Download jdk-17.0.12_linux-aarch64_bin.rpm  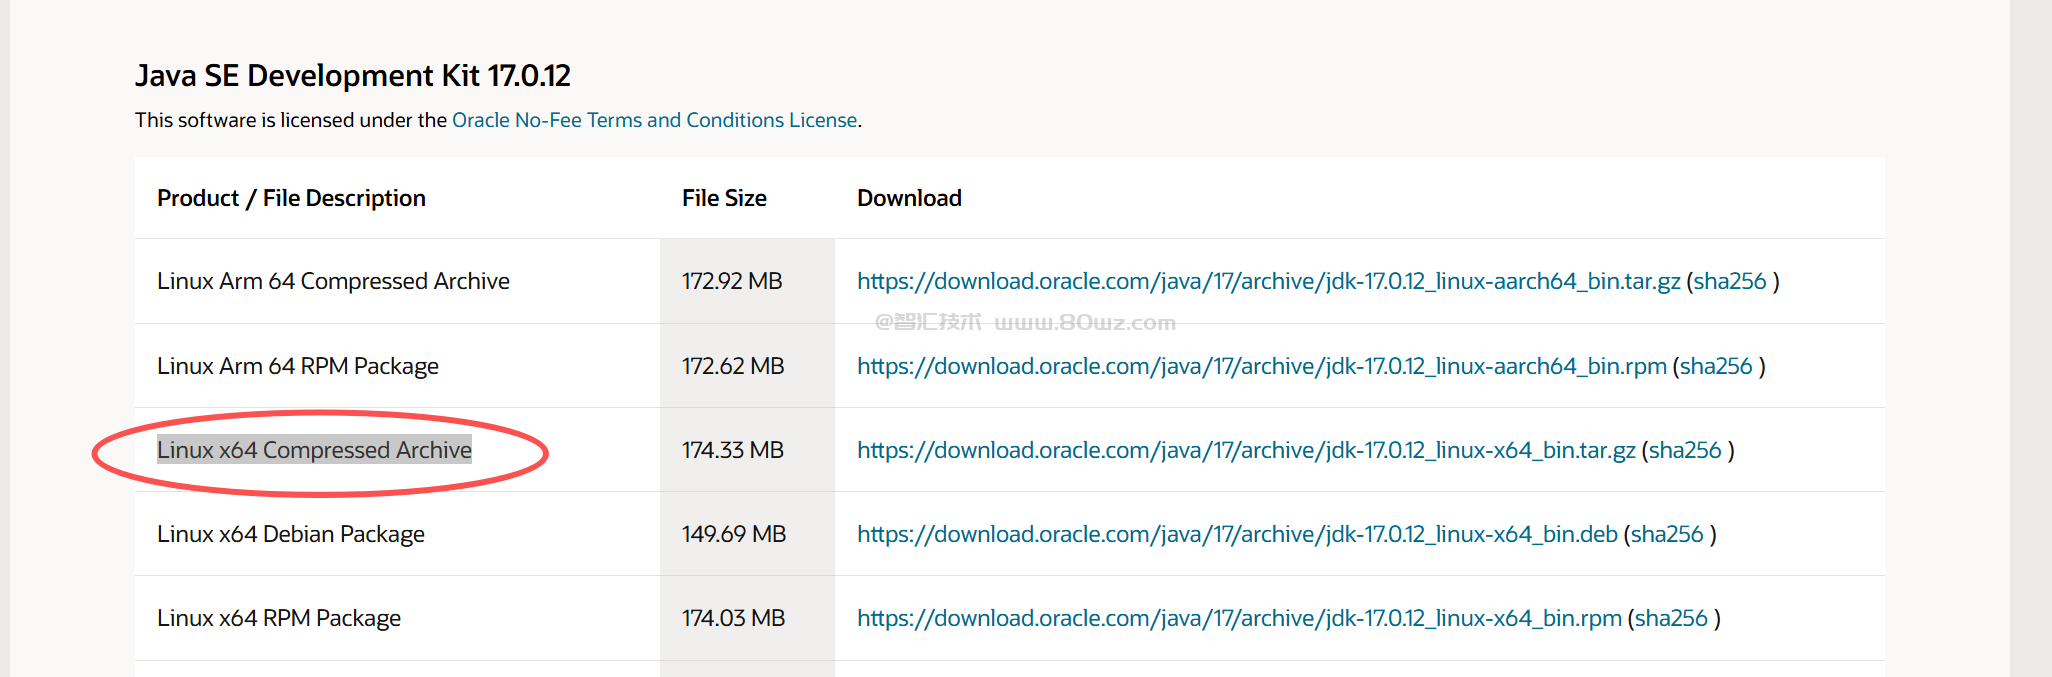pos(1261,366)
